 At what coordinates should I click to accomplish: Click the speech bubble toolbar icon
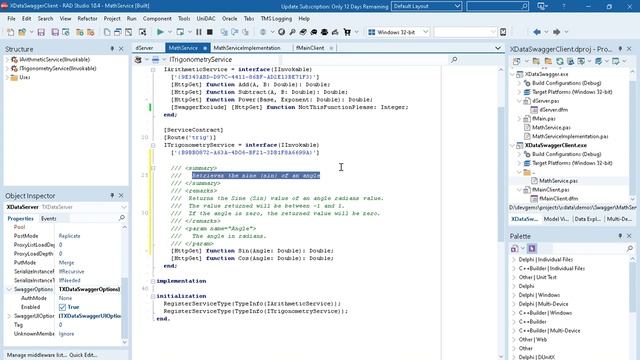(314, 32)
